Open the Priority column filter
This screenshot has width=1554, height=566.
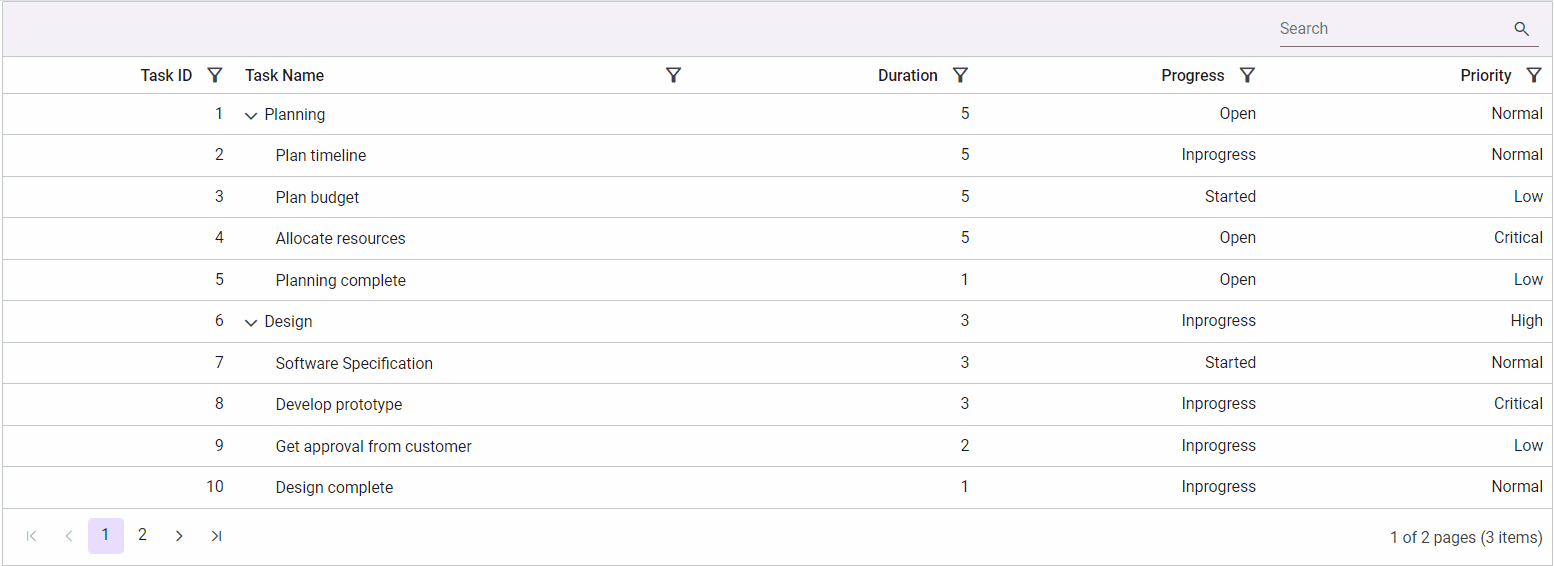click(1533, 75)
